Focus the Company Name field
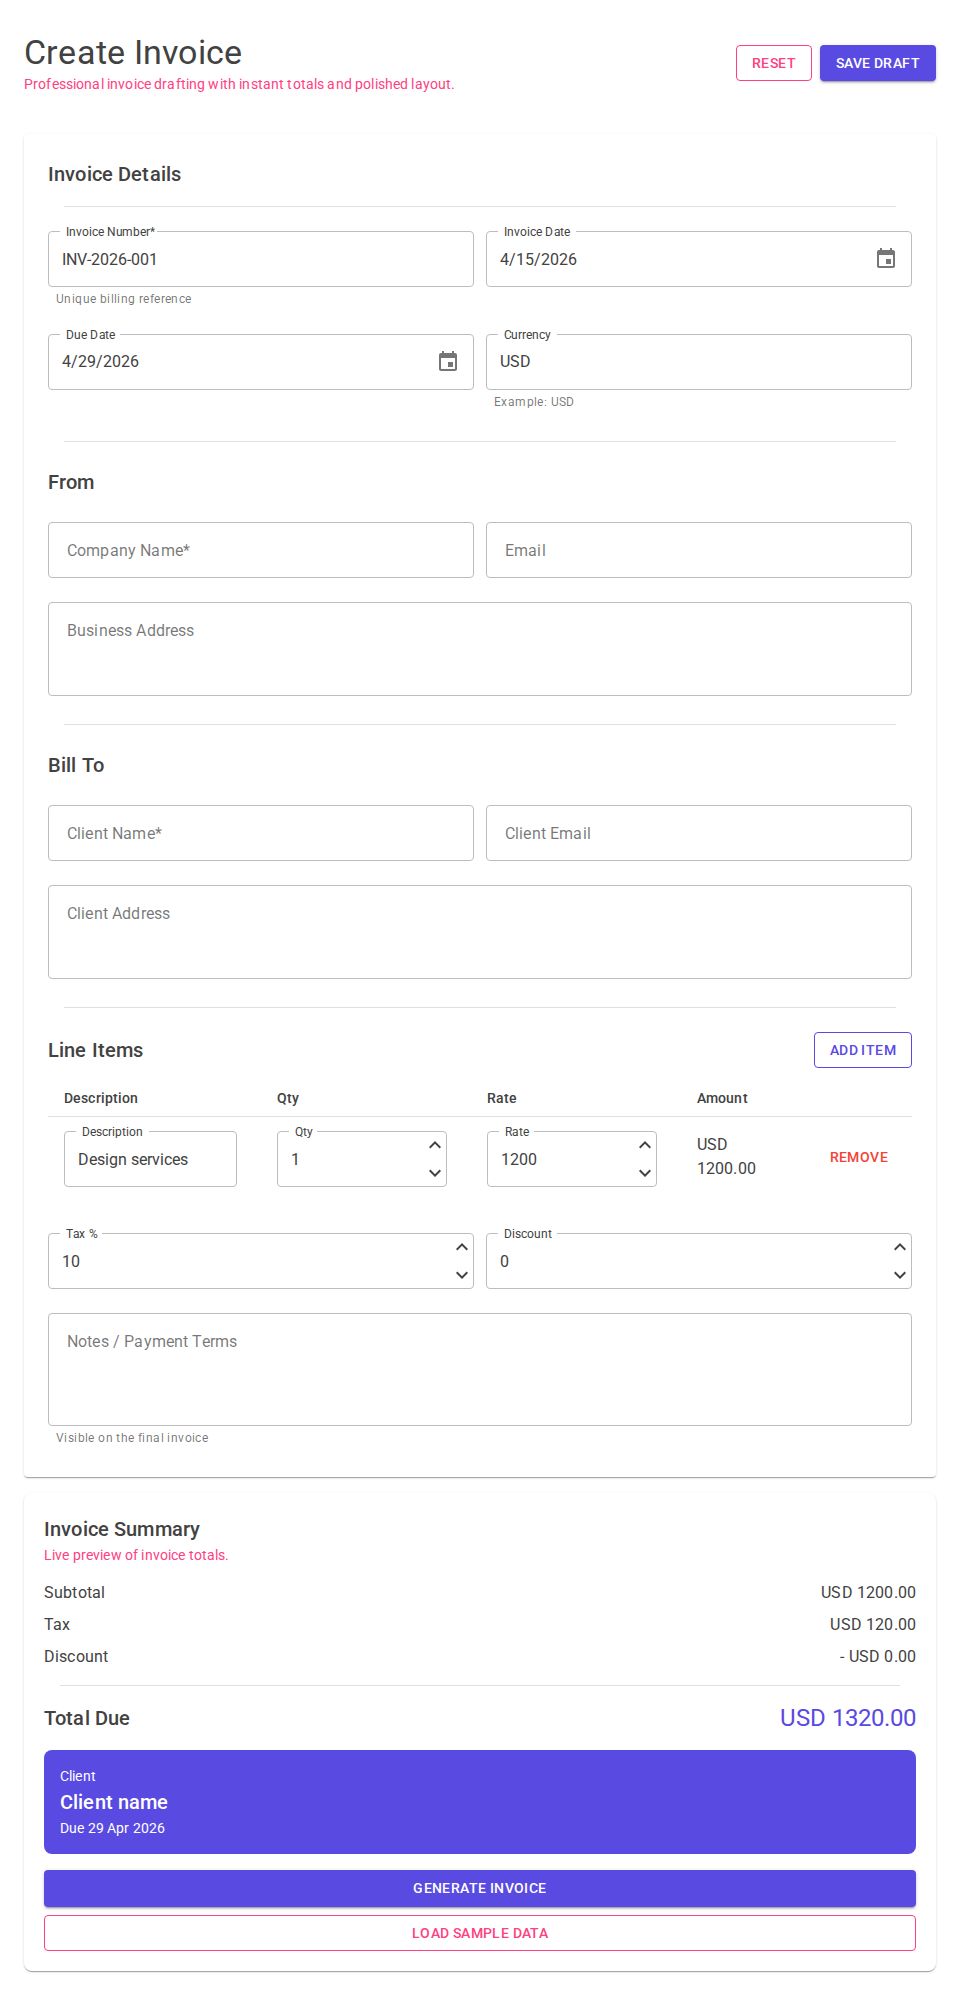Screen dimensions: 960x2004 pos(261,550)
